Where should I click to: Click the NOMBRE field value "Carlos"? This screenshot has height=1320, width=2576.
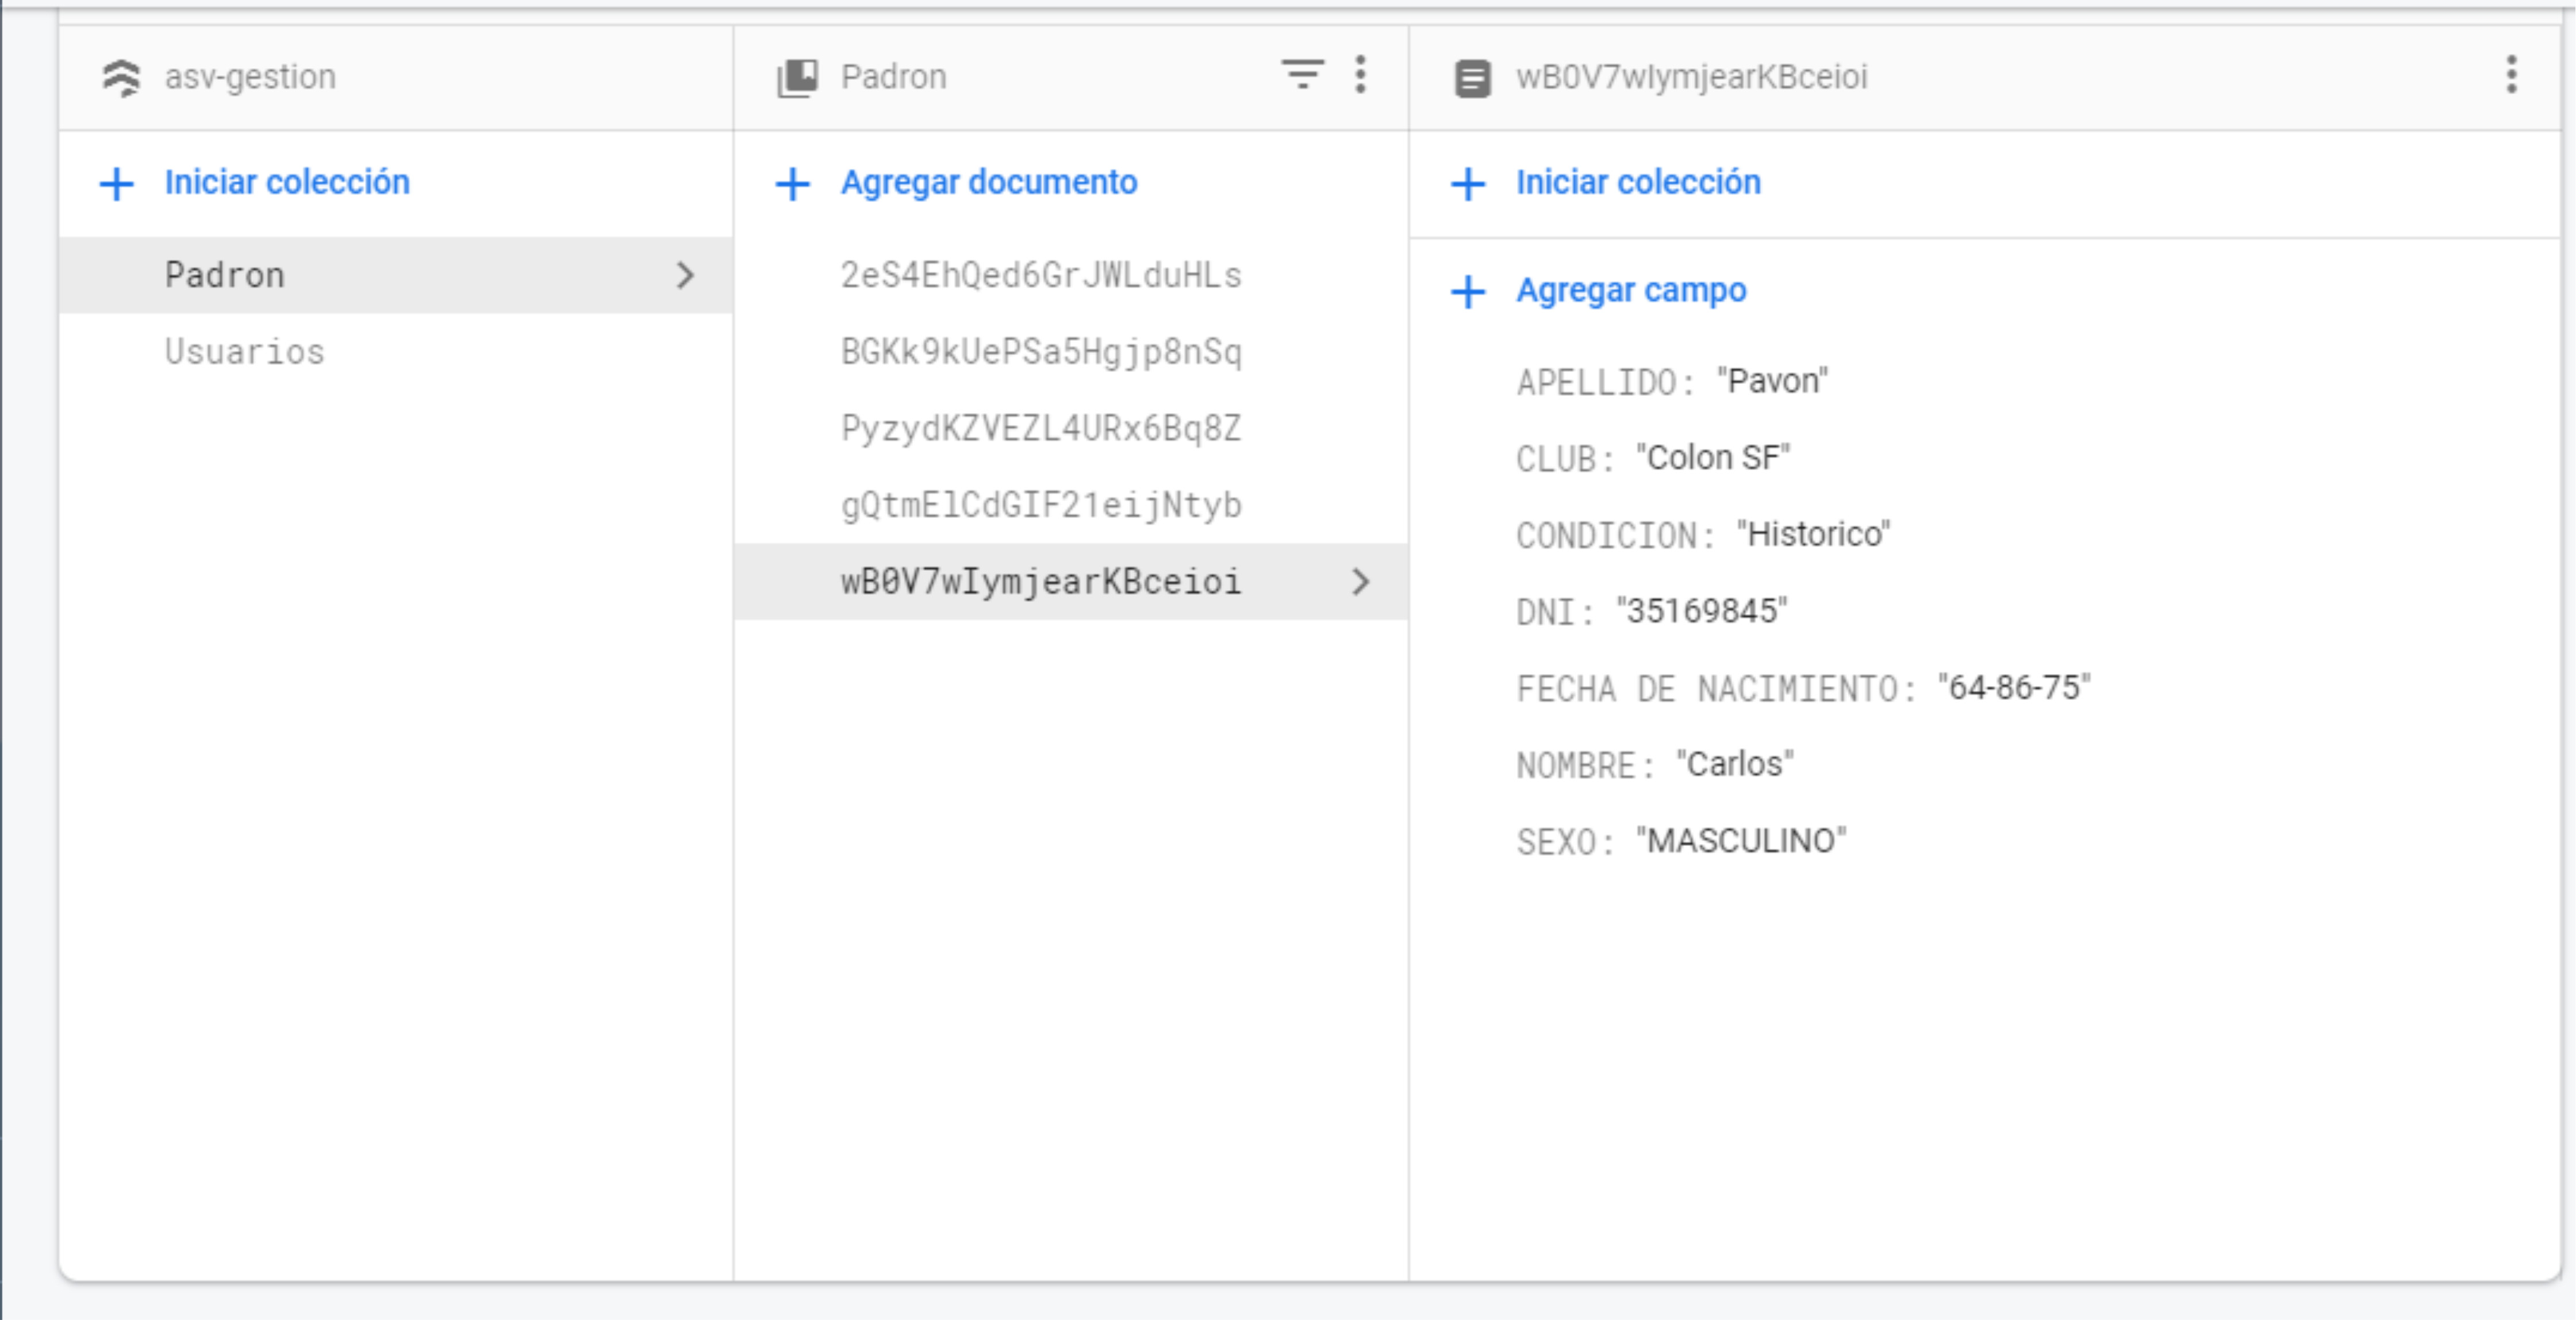(x=1735, y=764)
